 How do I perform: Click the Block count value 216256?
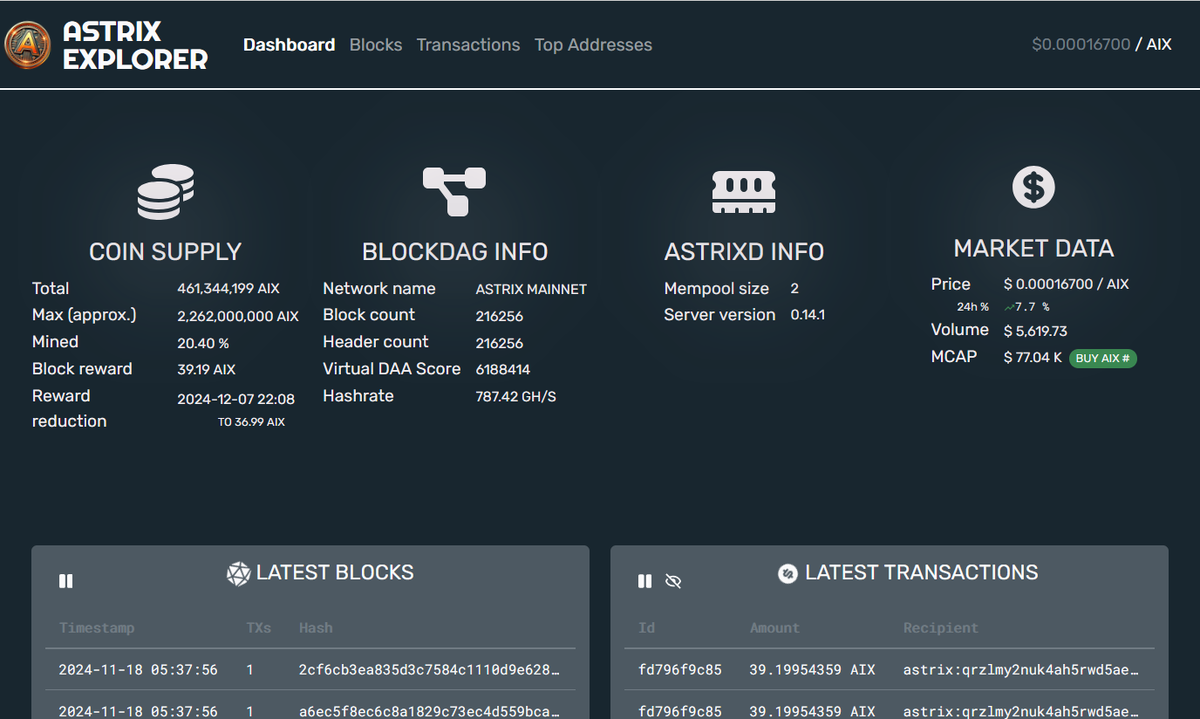[x=499, y=316]
